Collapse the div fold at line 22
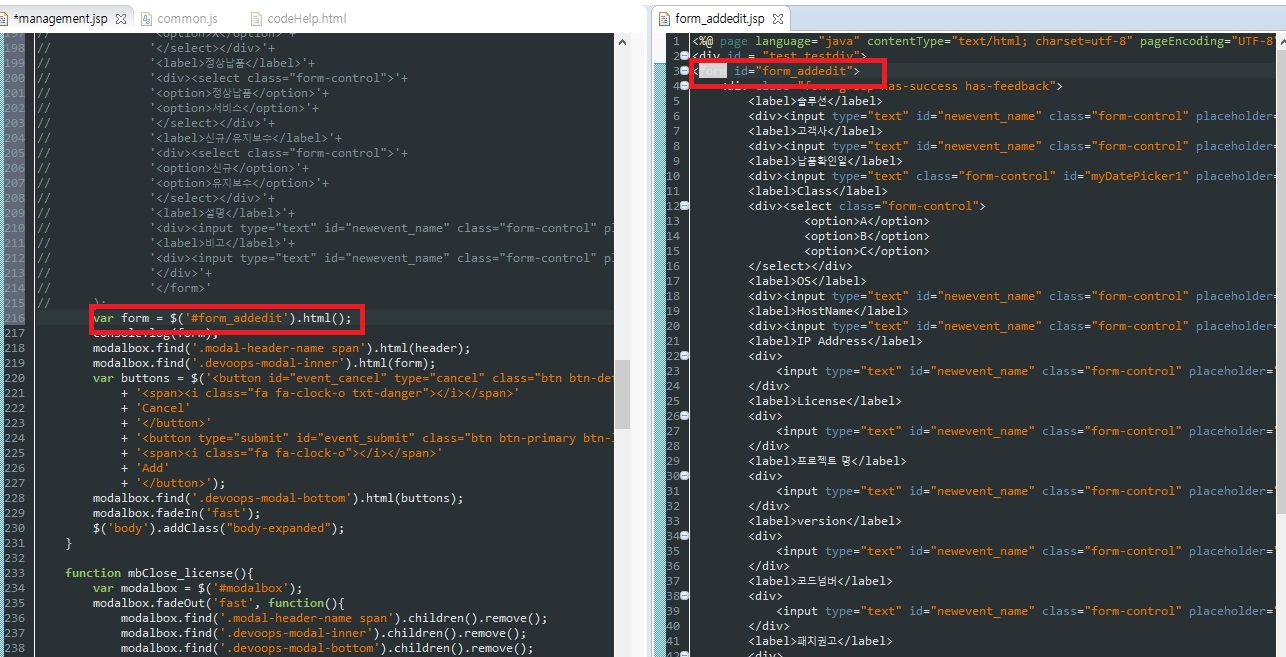The height and width of the screenshot is (657, 1286). point(685,356)
